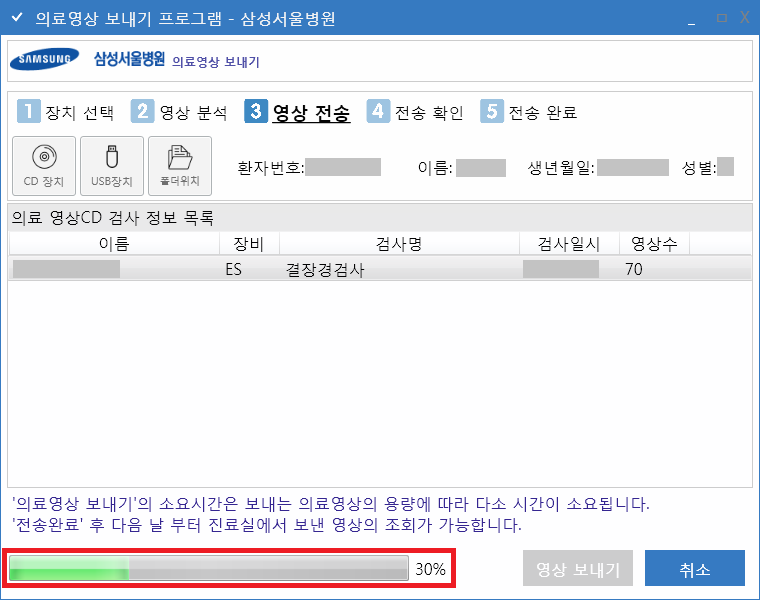The image size is (760, 600).
Task: Go to step 1 장치 선택
Action: click(65, 111)
